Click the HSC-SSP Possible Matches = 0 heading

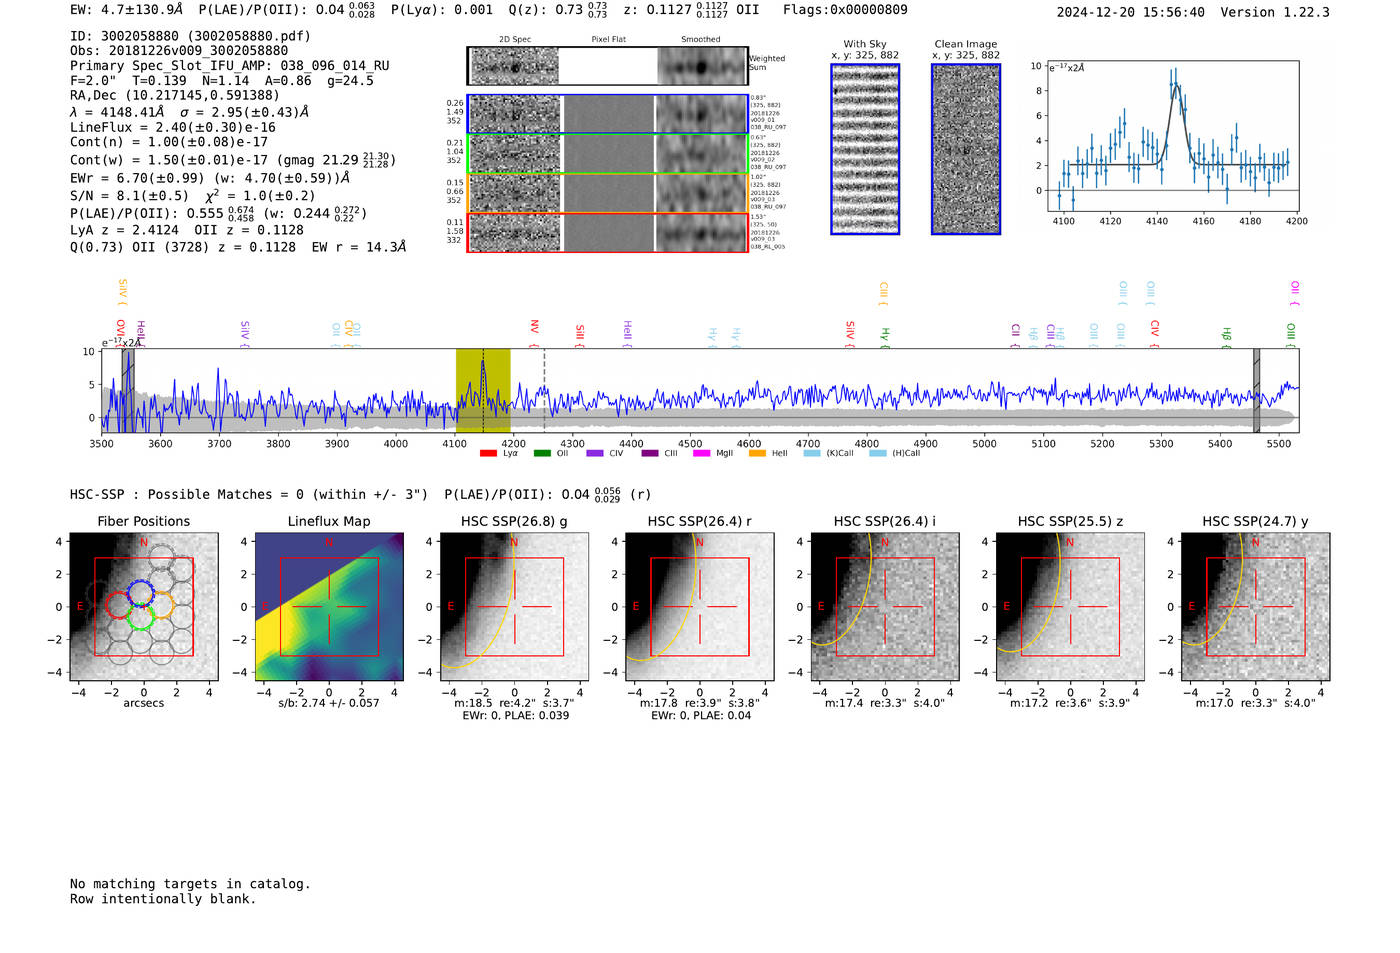tap(249, 494)
